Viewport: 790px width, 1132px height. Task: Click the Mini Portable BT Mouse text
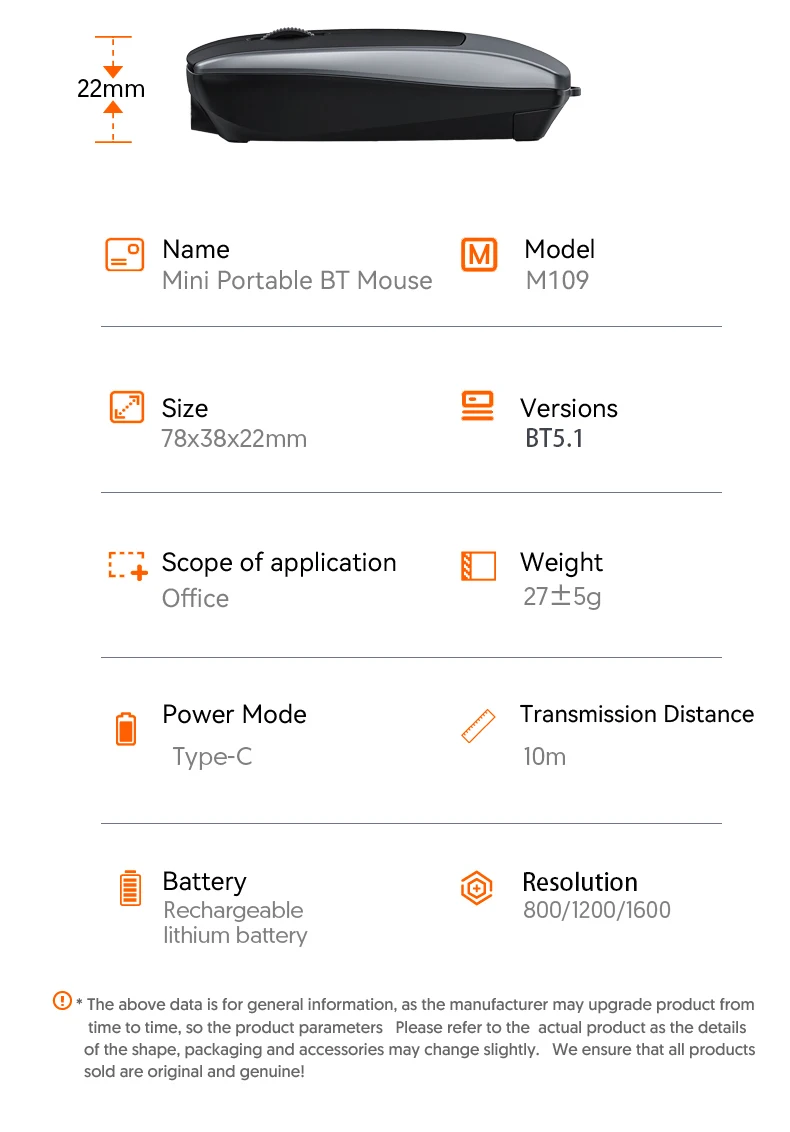(297, 280)
